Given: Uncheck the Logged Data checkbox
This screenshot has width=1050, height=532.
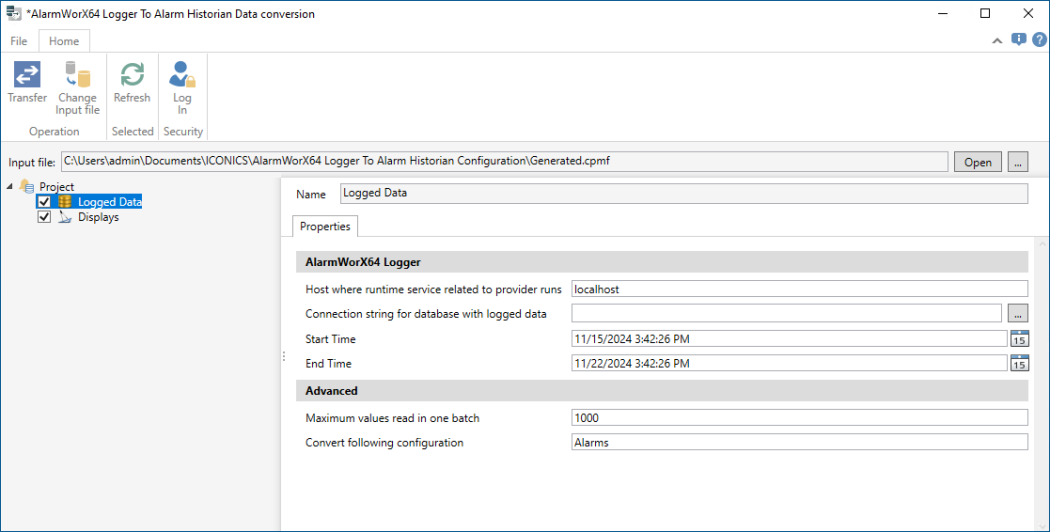Looking at the screenshot, I should [x=44, y=202].
